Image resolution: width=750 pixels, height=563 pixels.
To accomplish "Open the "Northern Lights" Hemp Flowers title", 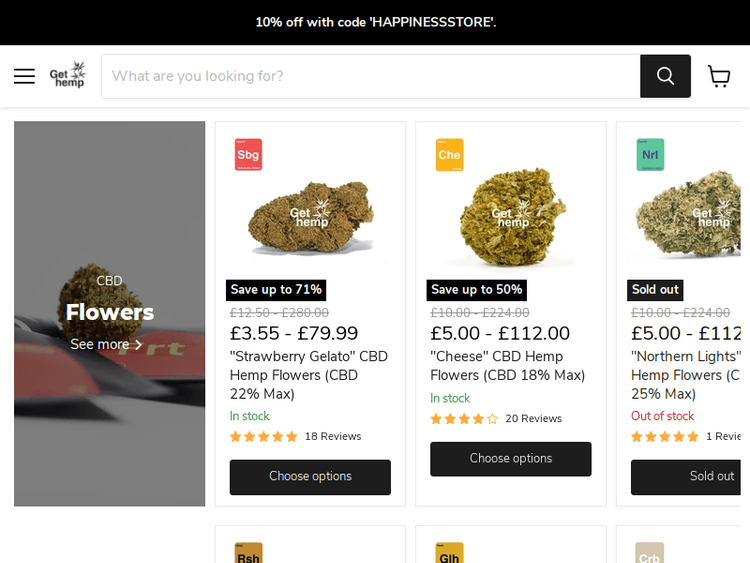I will (686, 375).
